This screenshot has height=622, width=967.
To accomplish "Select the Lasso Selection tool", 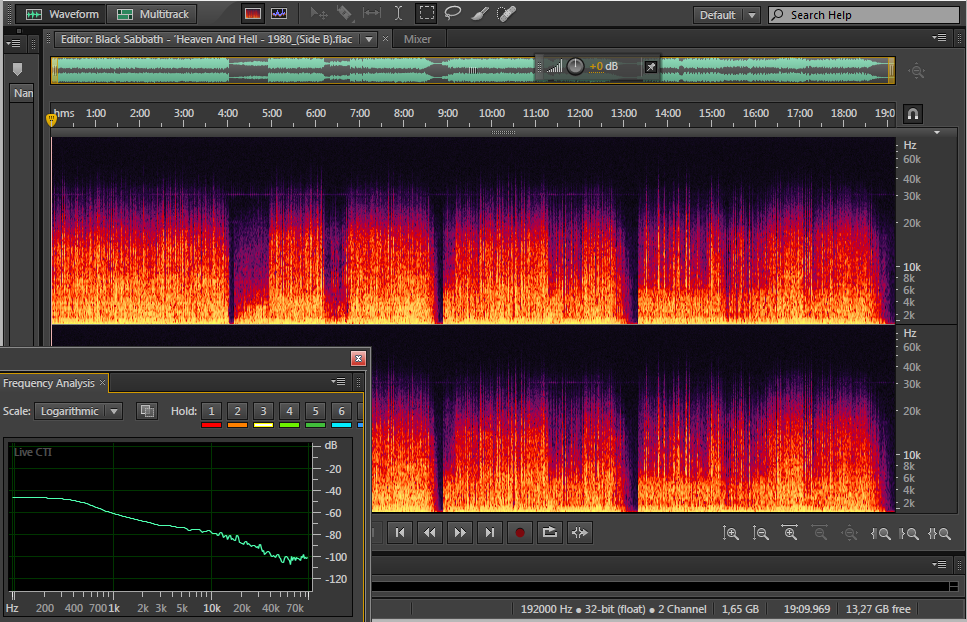I will coord(453,14).
